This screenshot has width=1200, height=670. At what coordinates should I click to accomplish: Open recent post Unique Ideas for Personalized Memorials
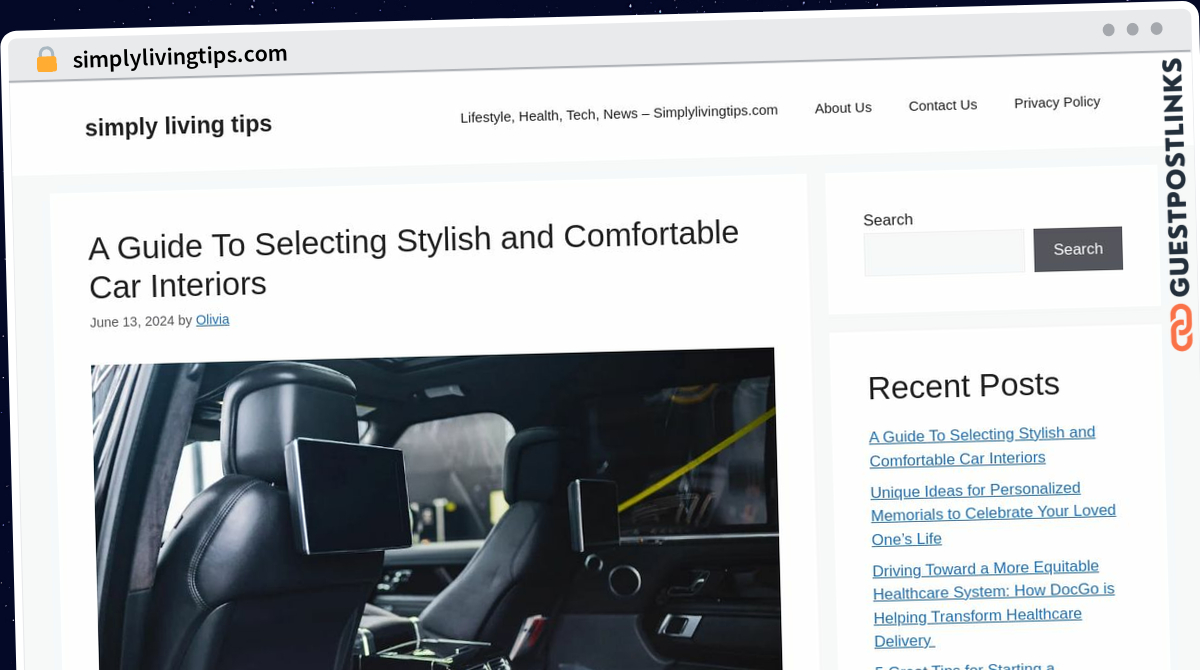(x=993, y=513)
